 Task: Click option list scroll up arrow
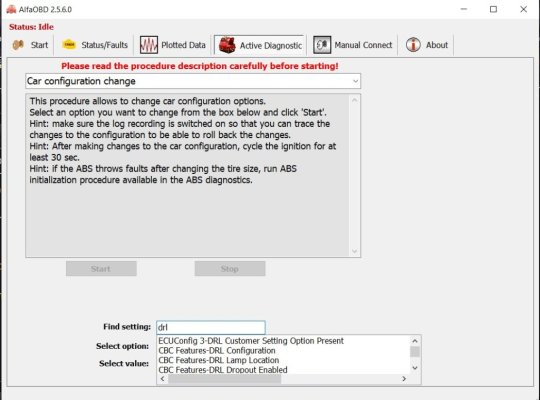coord(415,341)
